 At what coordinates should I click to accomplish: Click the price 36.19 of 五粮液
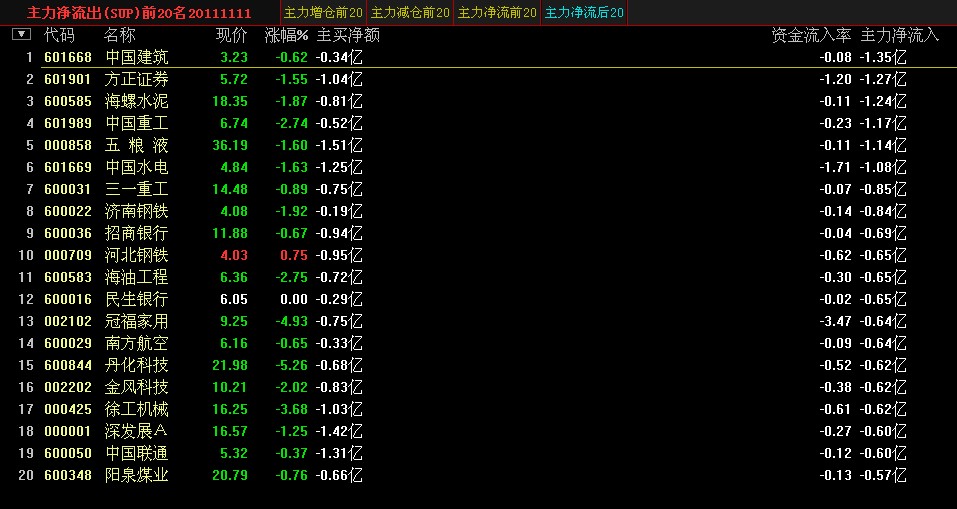(230, 145)
